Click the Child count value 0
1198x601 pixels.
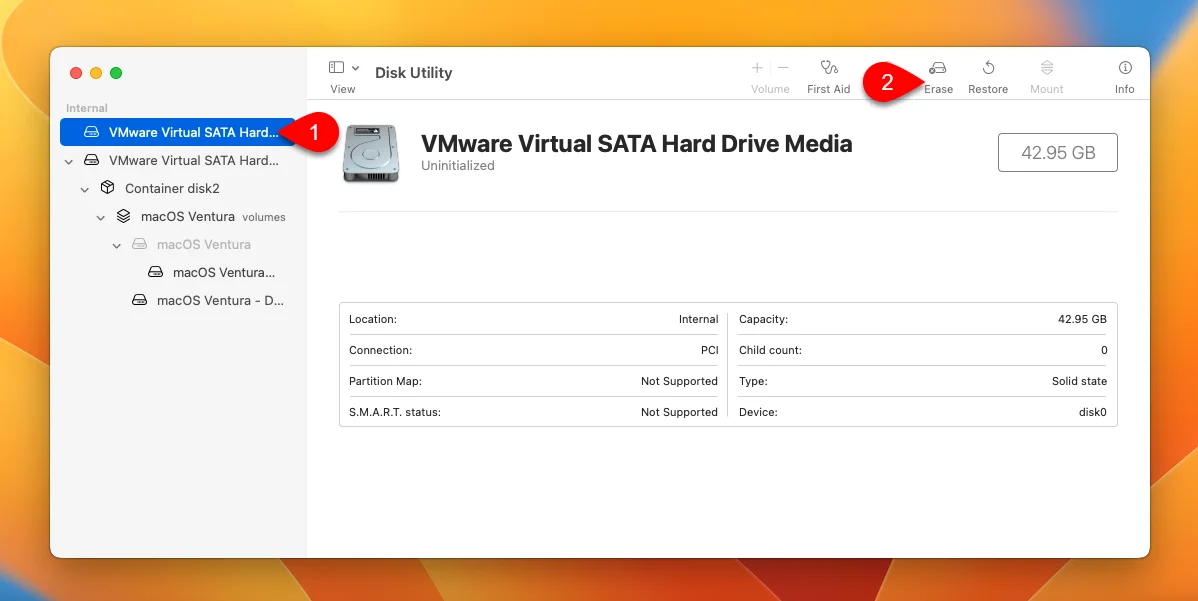pos(1104,351)
